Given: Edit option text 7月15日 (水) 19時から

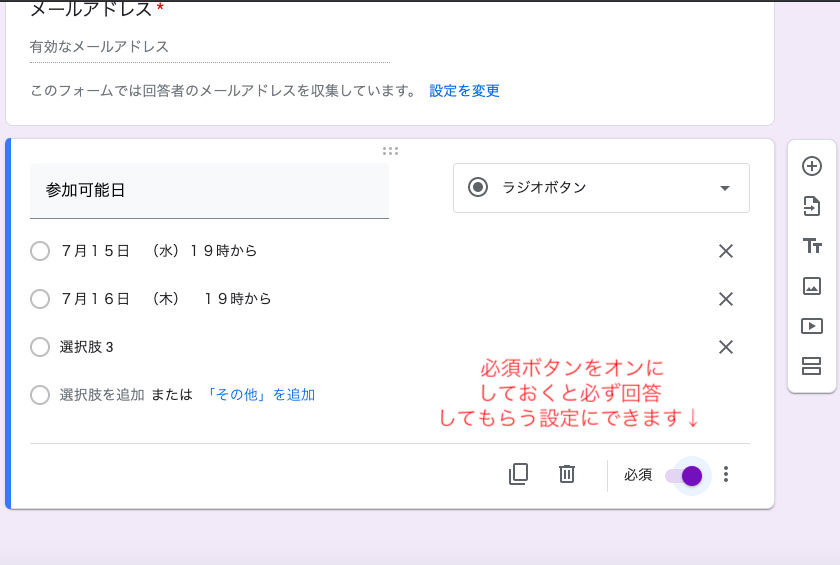Looking at the screenshot, I should pos(159,251).
